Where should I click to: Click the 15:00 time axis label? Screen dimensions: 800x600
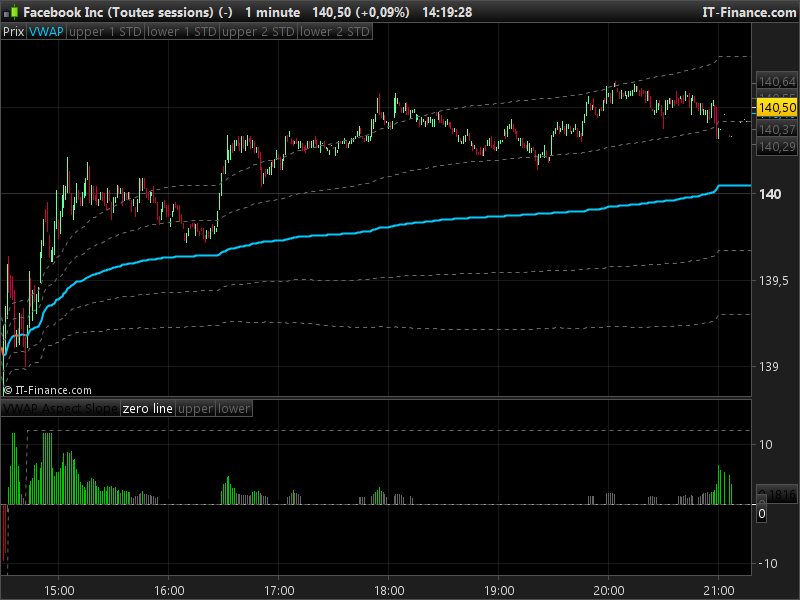point(59,591)
